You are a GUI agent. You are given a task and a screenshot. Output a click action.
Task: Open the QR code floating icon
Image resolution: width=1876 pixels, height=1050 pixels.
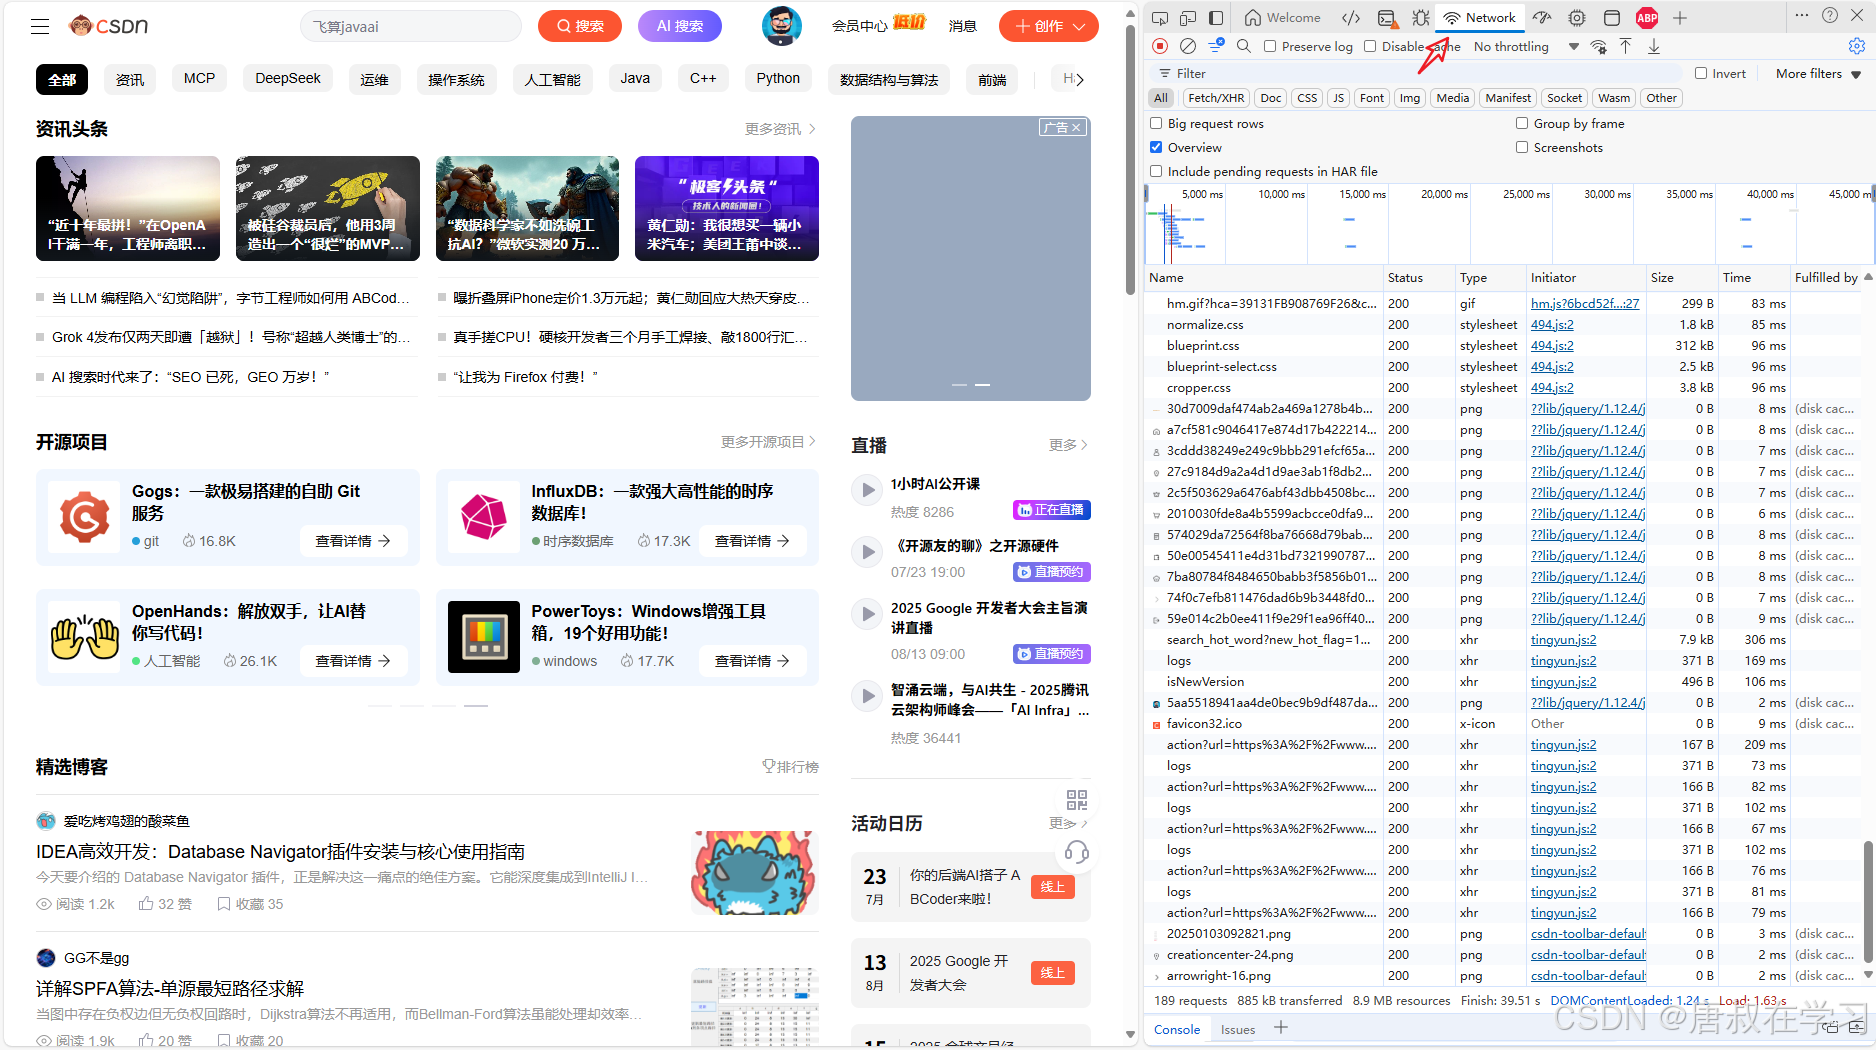click(1077, 799)
